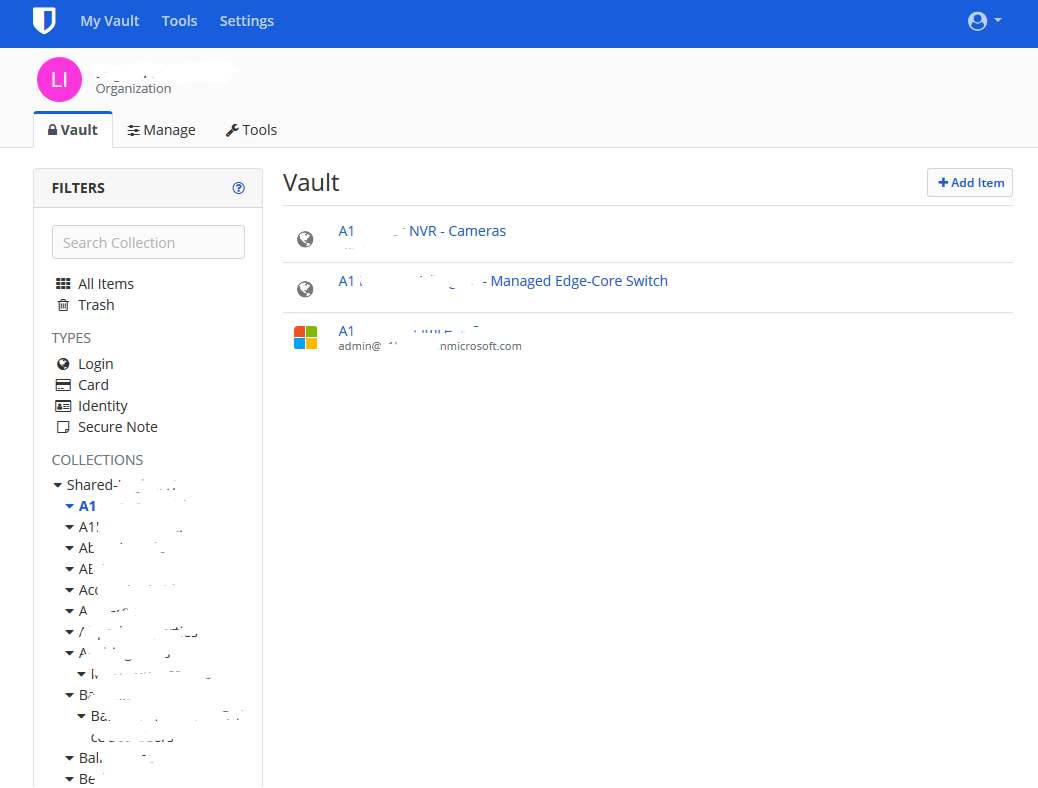The width and height of the screenshot is (1038, 788).
Task: Focus the Search Collection input field
Action: [148, 242]
